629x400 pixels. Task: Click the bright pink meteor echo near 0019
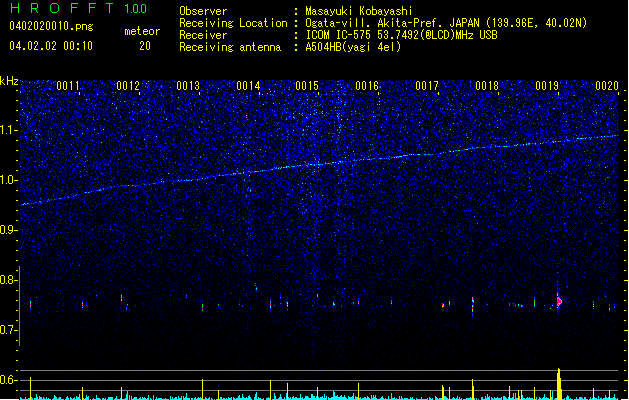559,301
